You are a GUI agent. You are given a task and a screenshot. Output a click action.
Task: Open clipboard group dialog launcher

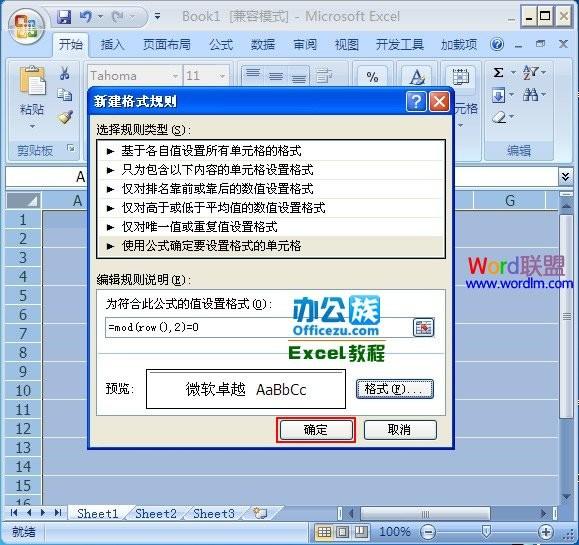pyautogui.click(x=70, y=148)
